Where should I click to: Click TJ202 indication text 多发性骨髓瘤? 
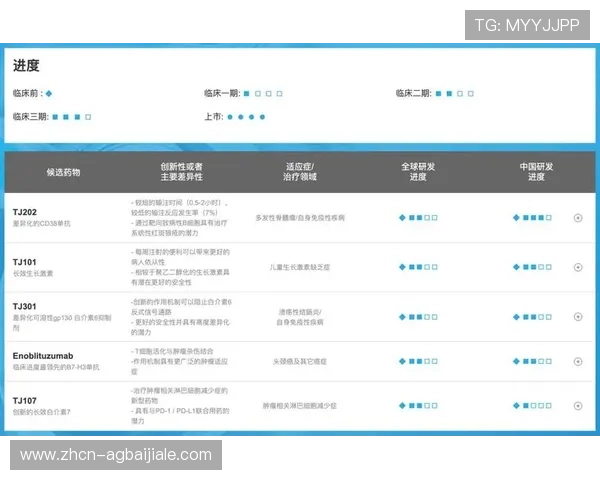[x=276, y=218]
